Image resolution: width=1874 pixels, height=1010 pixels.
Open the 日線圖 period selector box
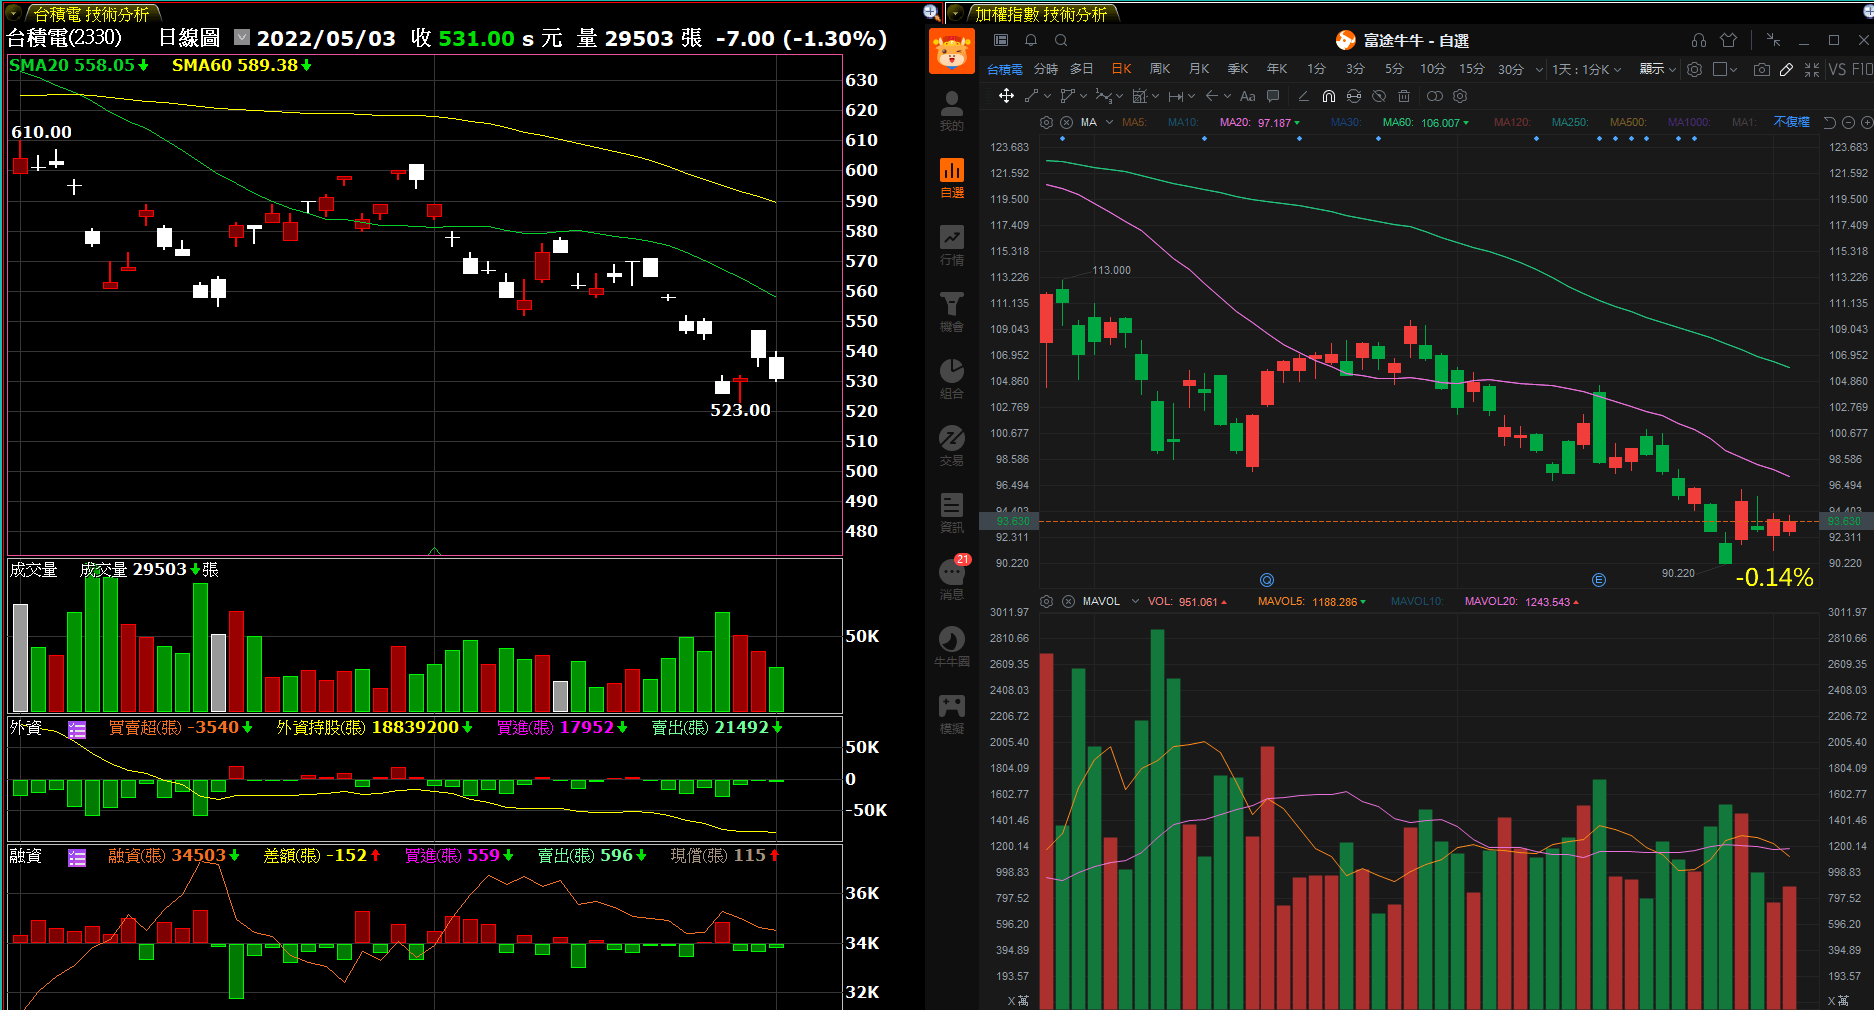point(242,37)
